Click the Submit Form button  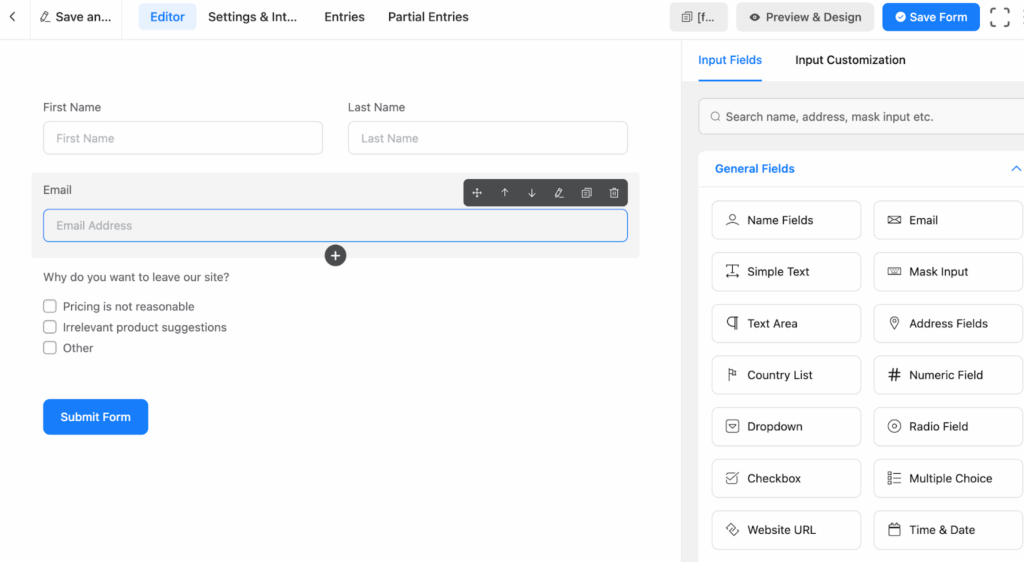[x=95, y=416]
